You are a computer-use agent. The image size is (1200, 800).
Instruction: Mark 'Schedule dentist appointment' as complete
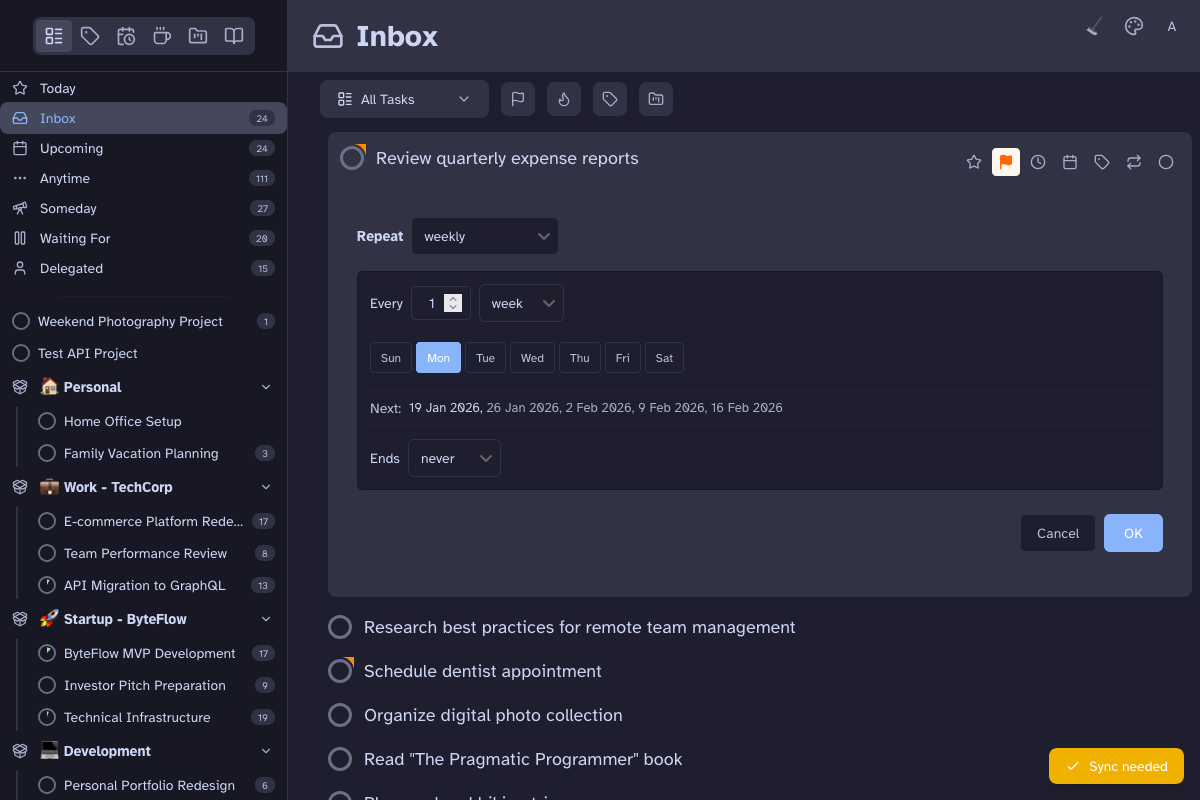(340, 670)
